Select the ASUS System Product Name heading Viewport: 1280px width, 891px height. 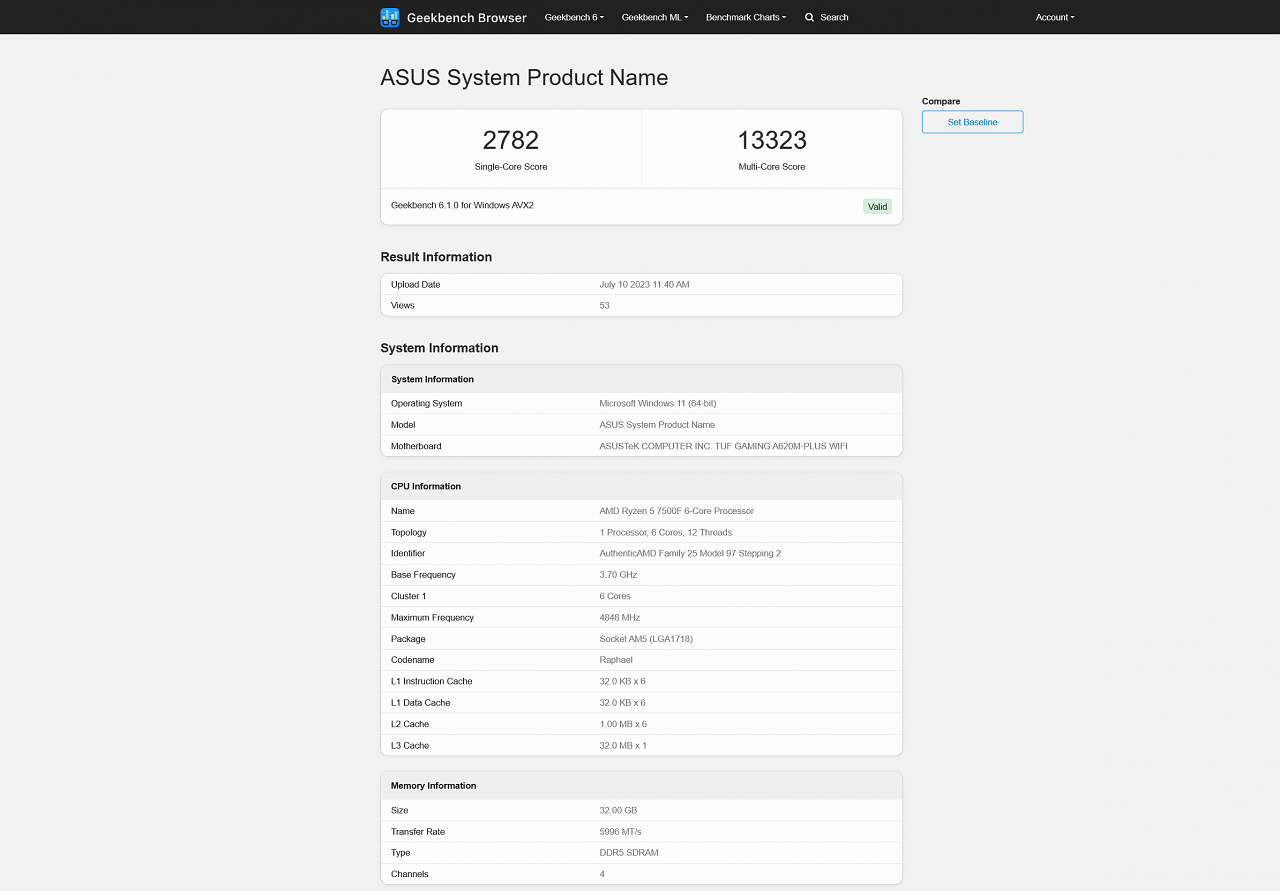[x=524, y=78]
